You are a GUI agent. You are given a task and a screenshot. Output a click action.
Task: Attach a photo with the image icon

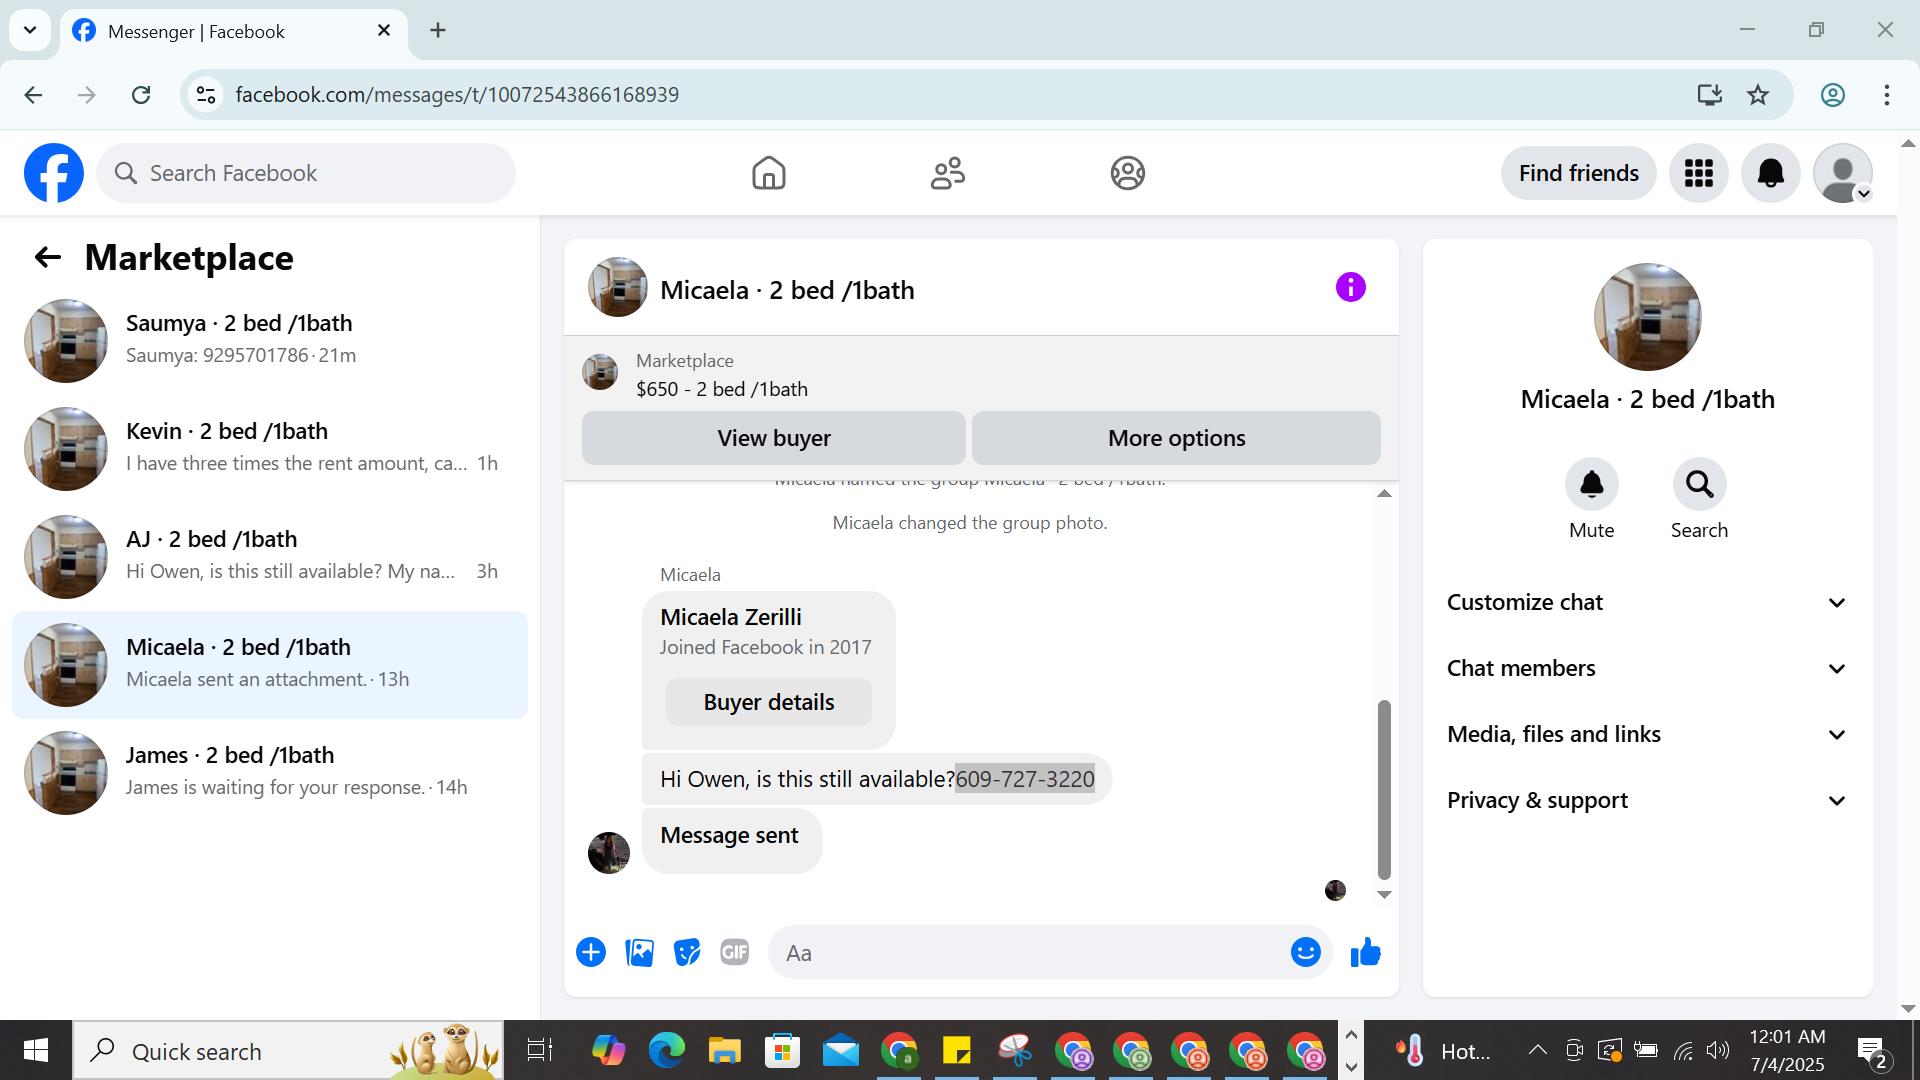point(639,953)
